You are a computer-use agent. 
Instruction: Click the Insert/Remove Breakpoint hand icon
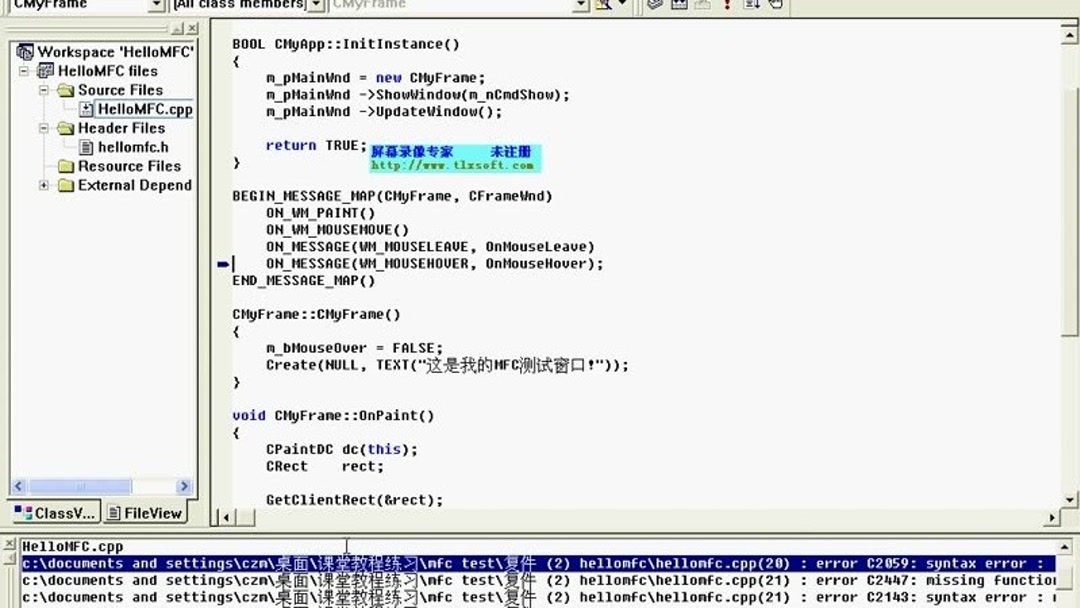(x=776, y=5)
